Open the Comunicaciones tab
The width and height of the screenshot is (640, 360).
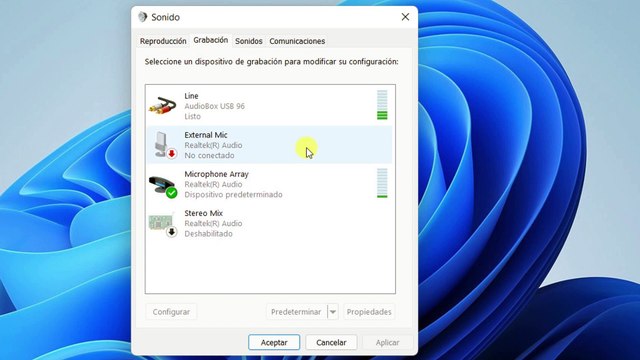click(x=297, y=41)
